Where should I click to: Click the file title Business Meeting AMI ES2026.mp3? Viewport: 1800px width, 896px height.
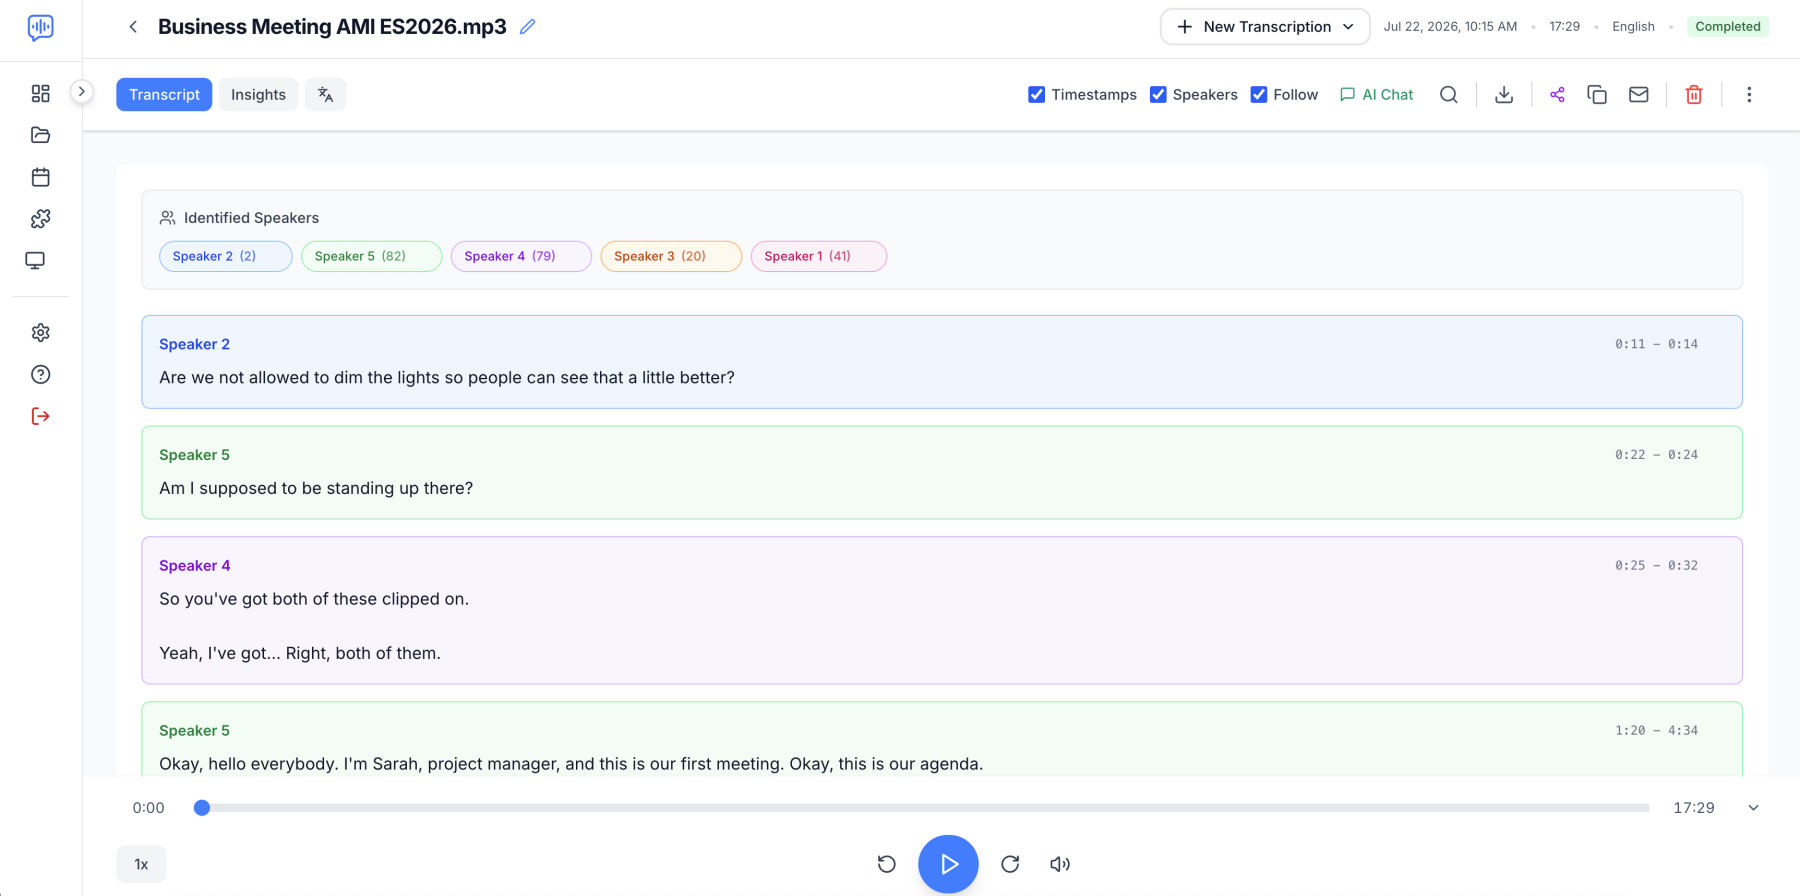(332, 27)
